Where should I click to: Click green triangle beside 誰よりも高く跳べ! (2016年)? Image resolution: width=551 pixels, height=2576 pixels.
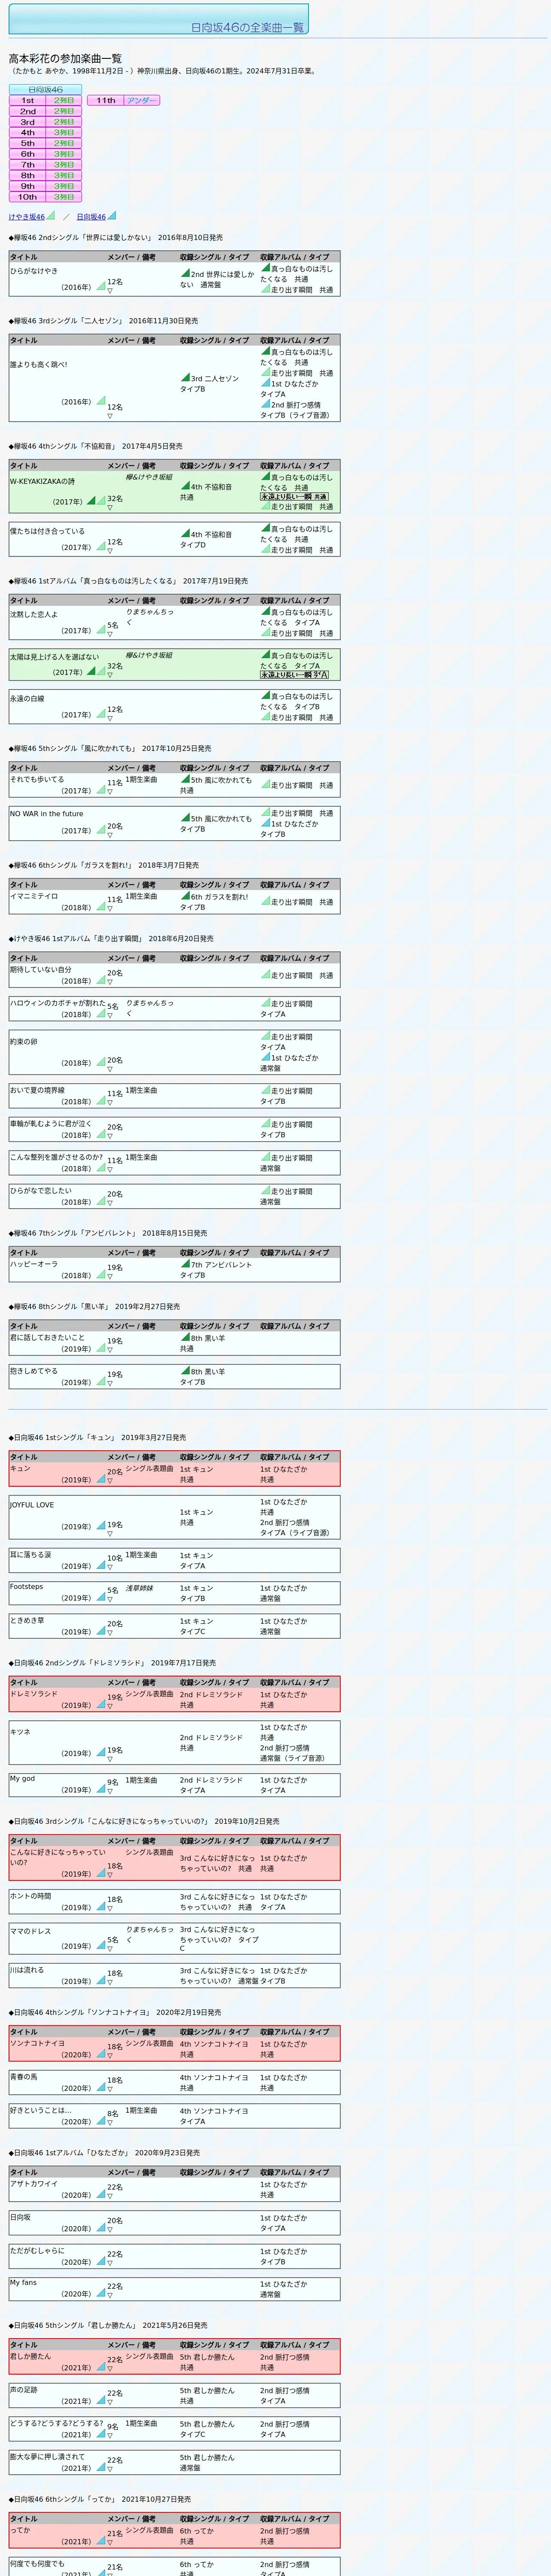[101, 401]
